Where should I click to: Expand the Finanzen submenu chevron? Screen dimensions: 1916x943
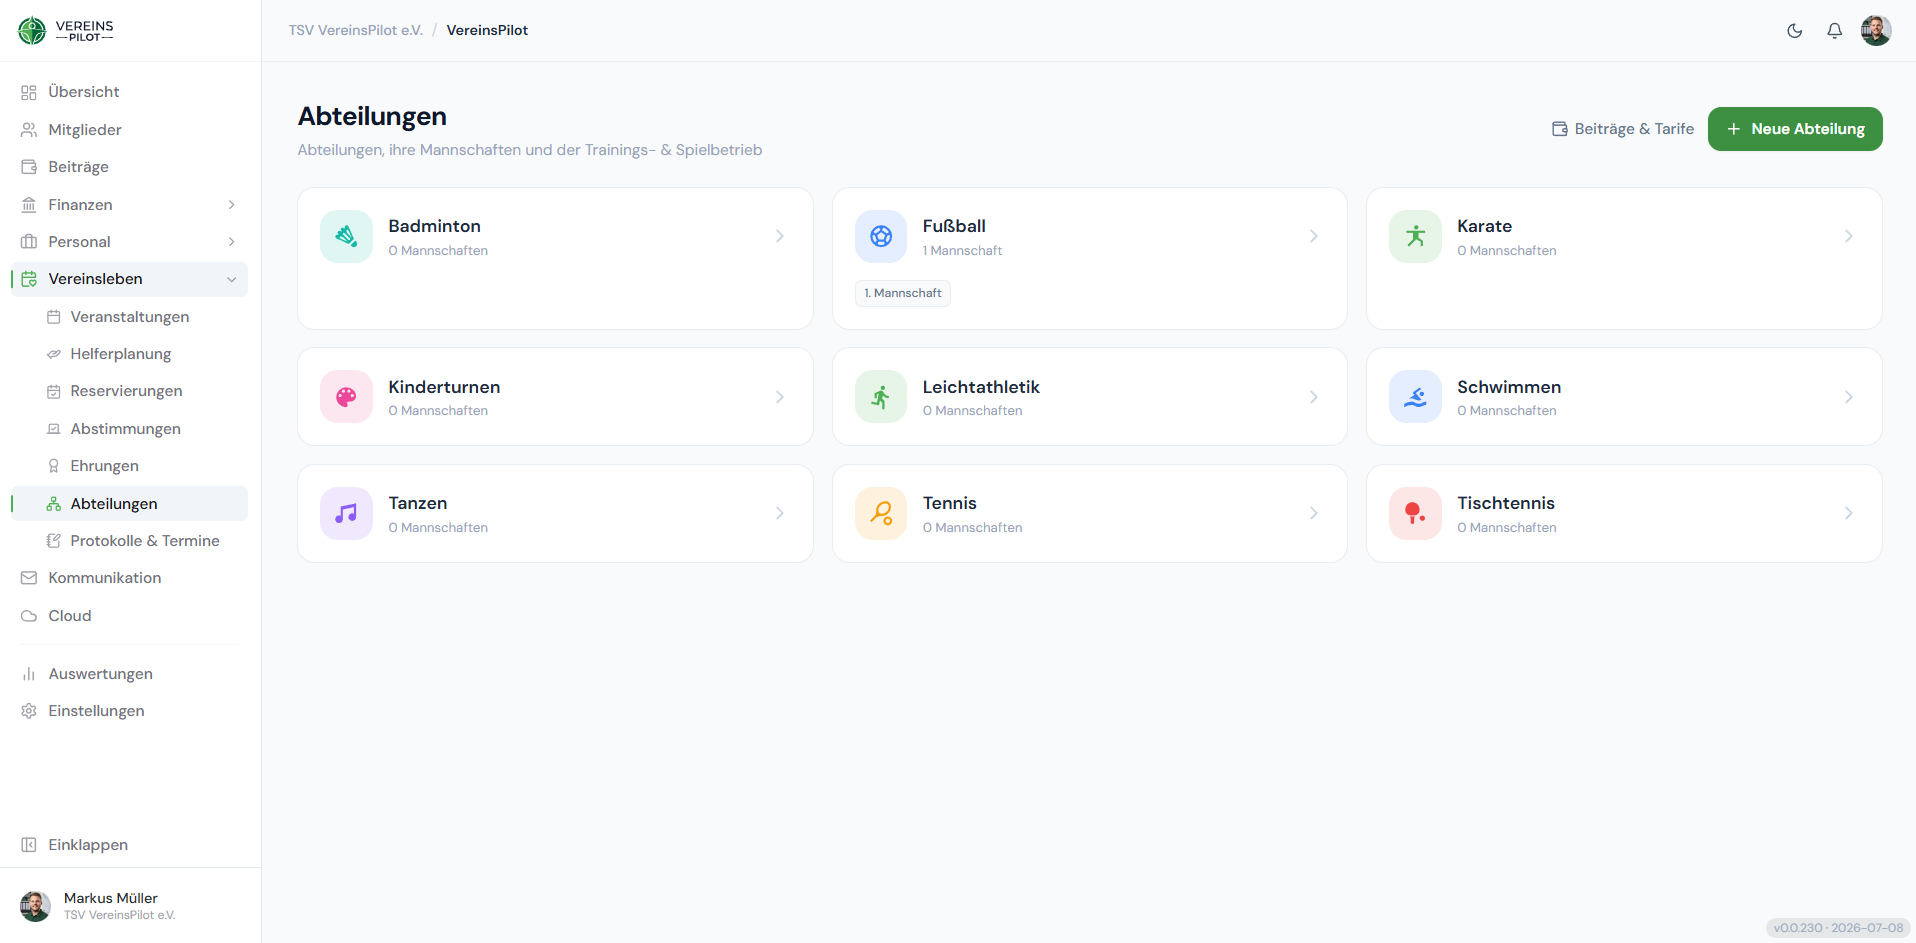232,205
